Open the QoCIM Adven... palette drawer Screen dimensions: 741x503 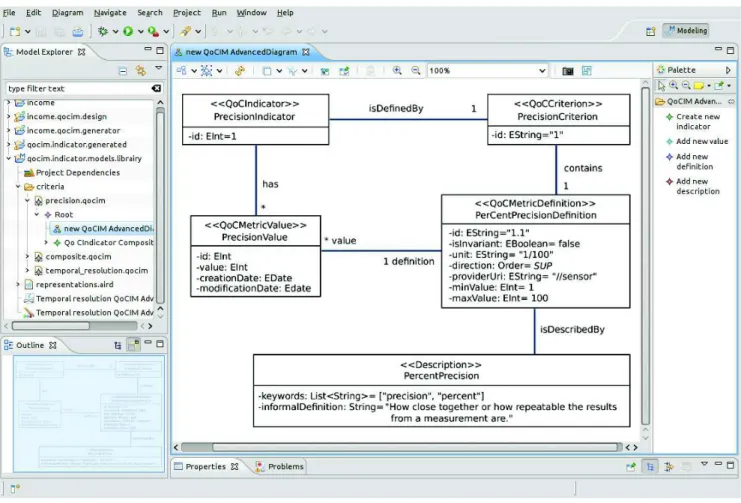pyautogui.click(x=694, y=102)
